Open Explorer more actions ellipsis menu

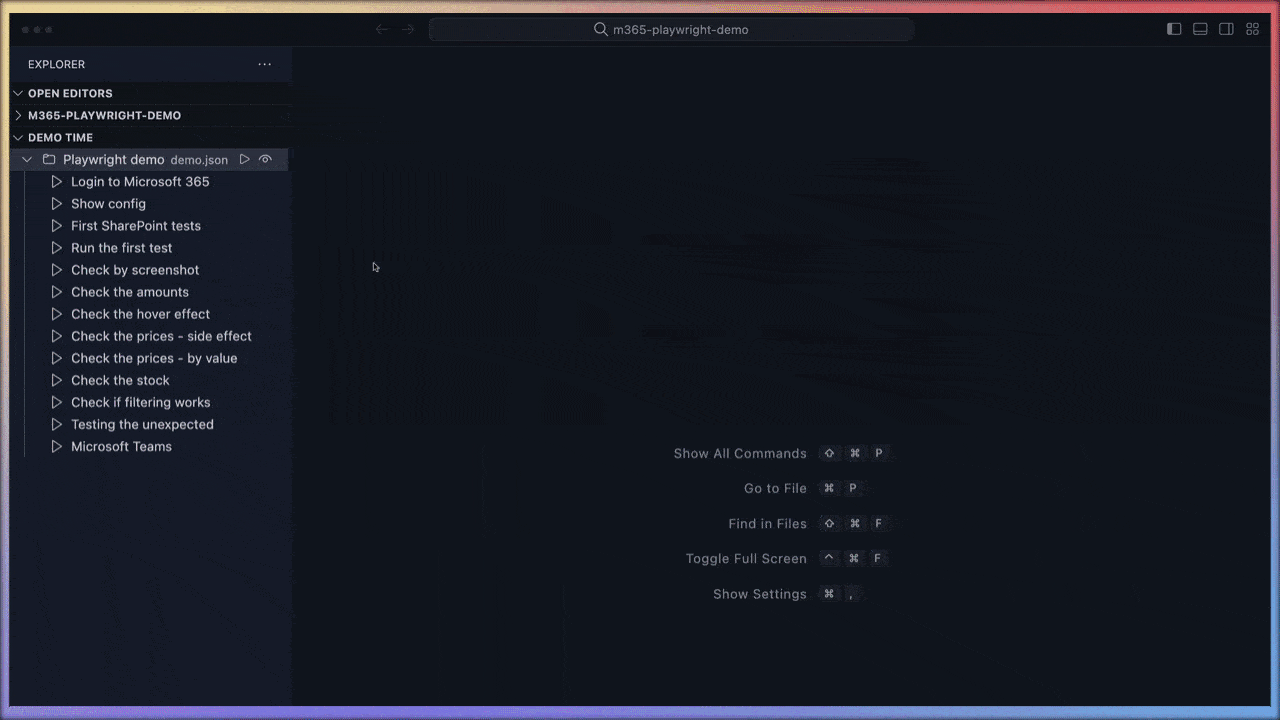264,64
